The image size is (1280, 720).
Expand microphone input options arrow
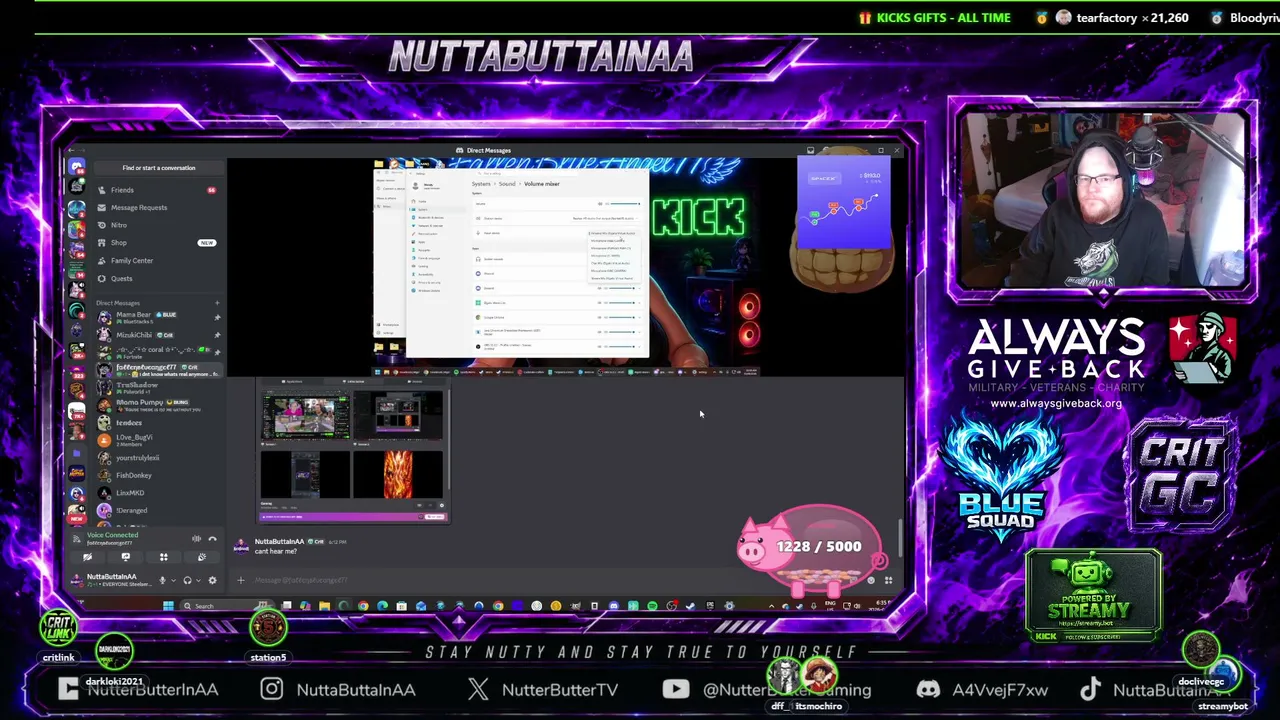coord(172,580)
